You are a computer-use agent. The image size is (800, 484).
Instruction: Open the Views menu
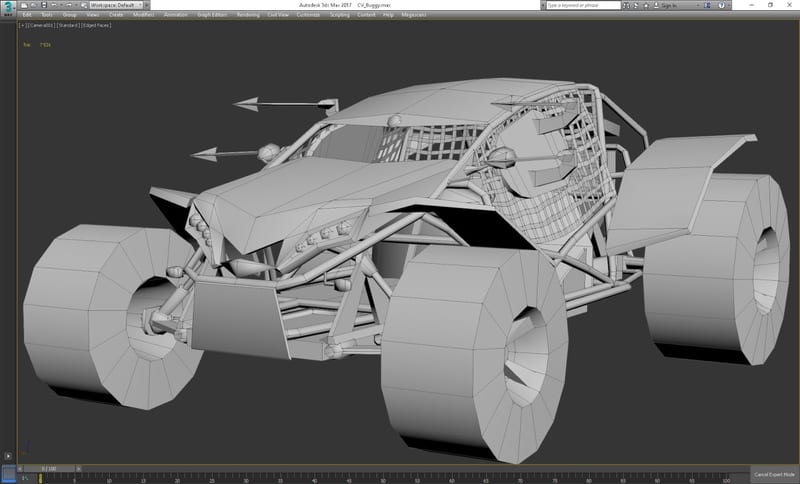click(x=93, y=15)
